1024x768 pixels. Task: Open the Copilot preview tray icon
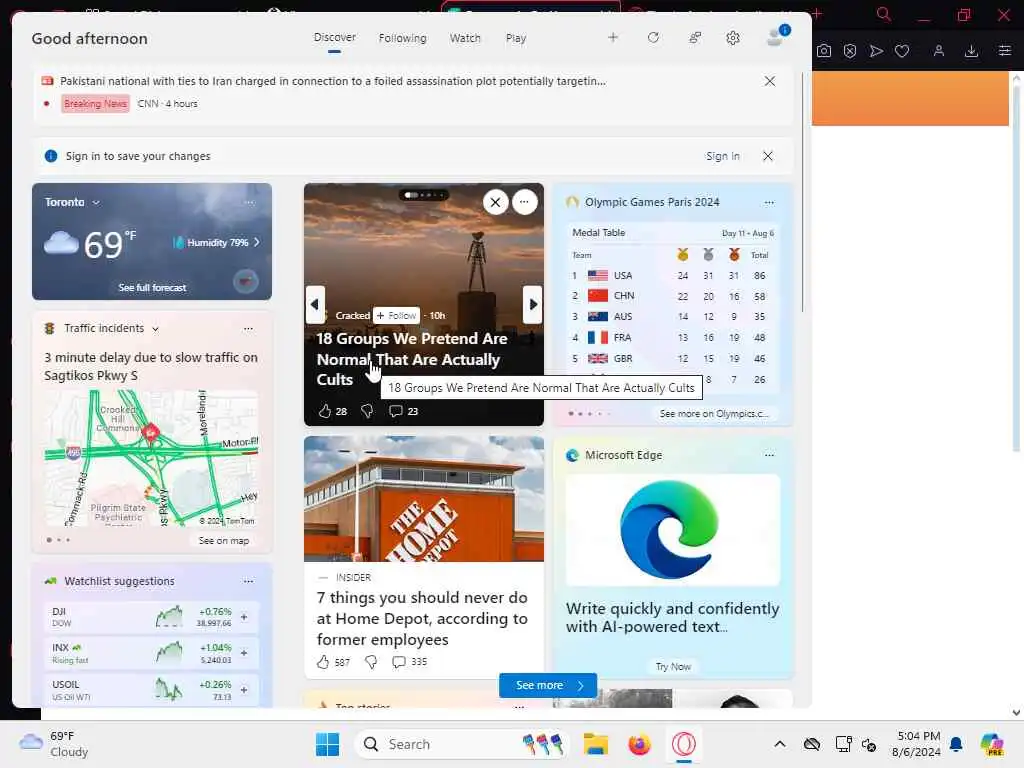click(x=992, y=744)
